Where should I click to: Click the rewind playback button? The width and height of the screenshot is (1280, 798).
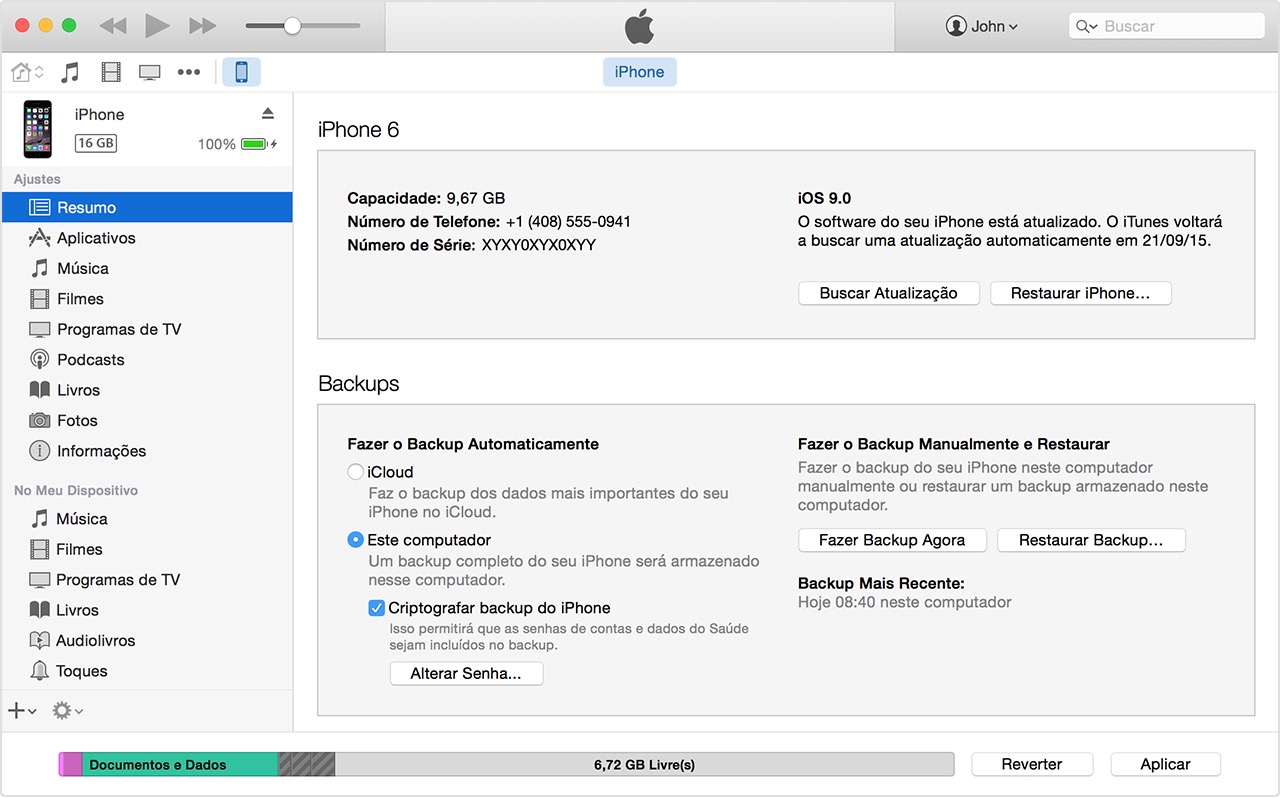pyautogui.click(x=113, y=26)
